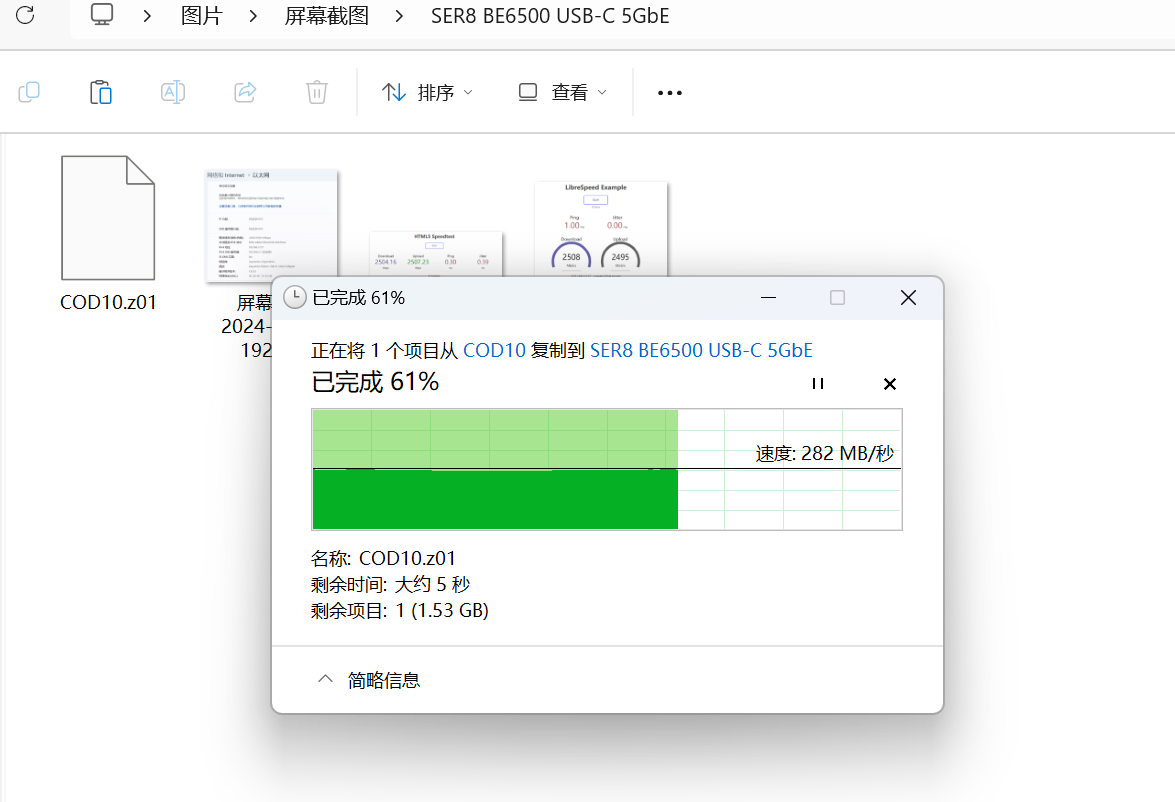Pause the file copy operation
The height and width of the screenshot is (802, 1175).
[x=818, y=384]
